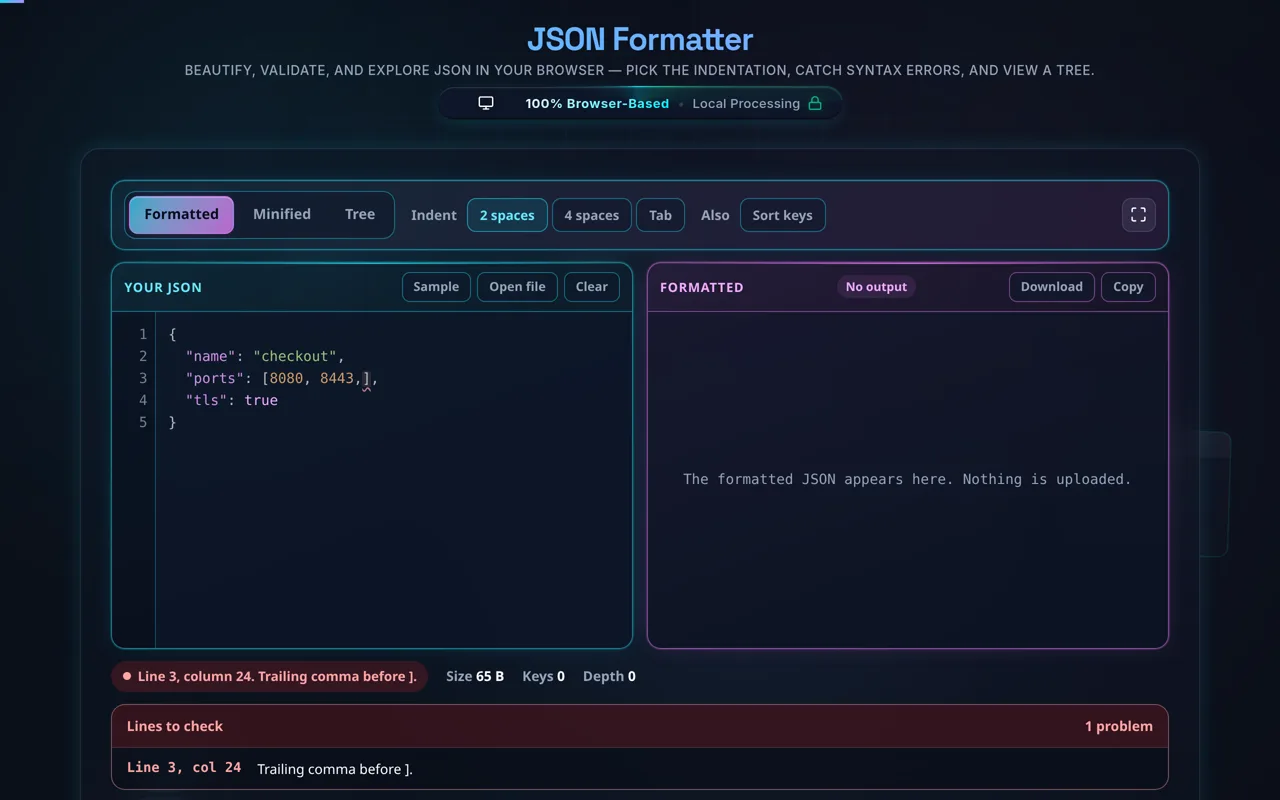Click the 8443 number in the editor
The height and width of the screenshot is (800, 1280).
pos(337,378)
